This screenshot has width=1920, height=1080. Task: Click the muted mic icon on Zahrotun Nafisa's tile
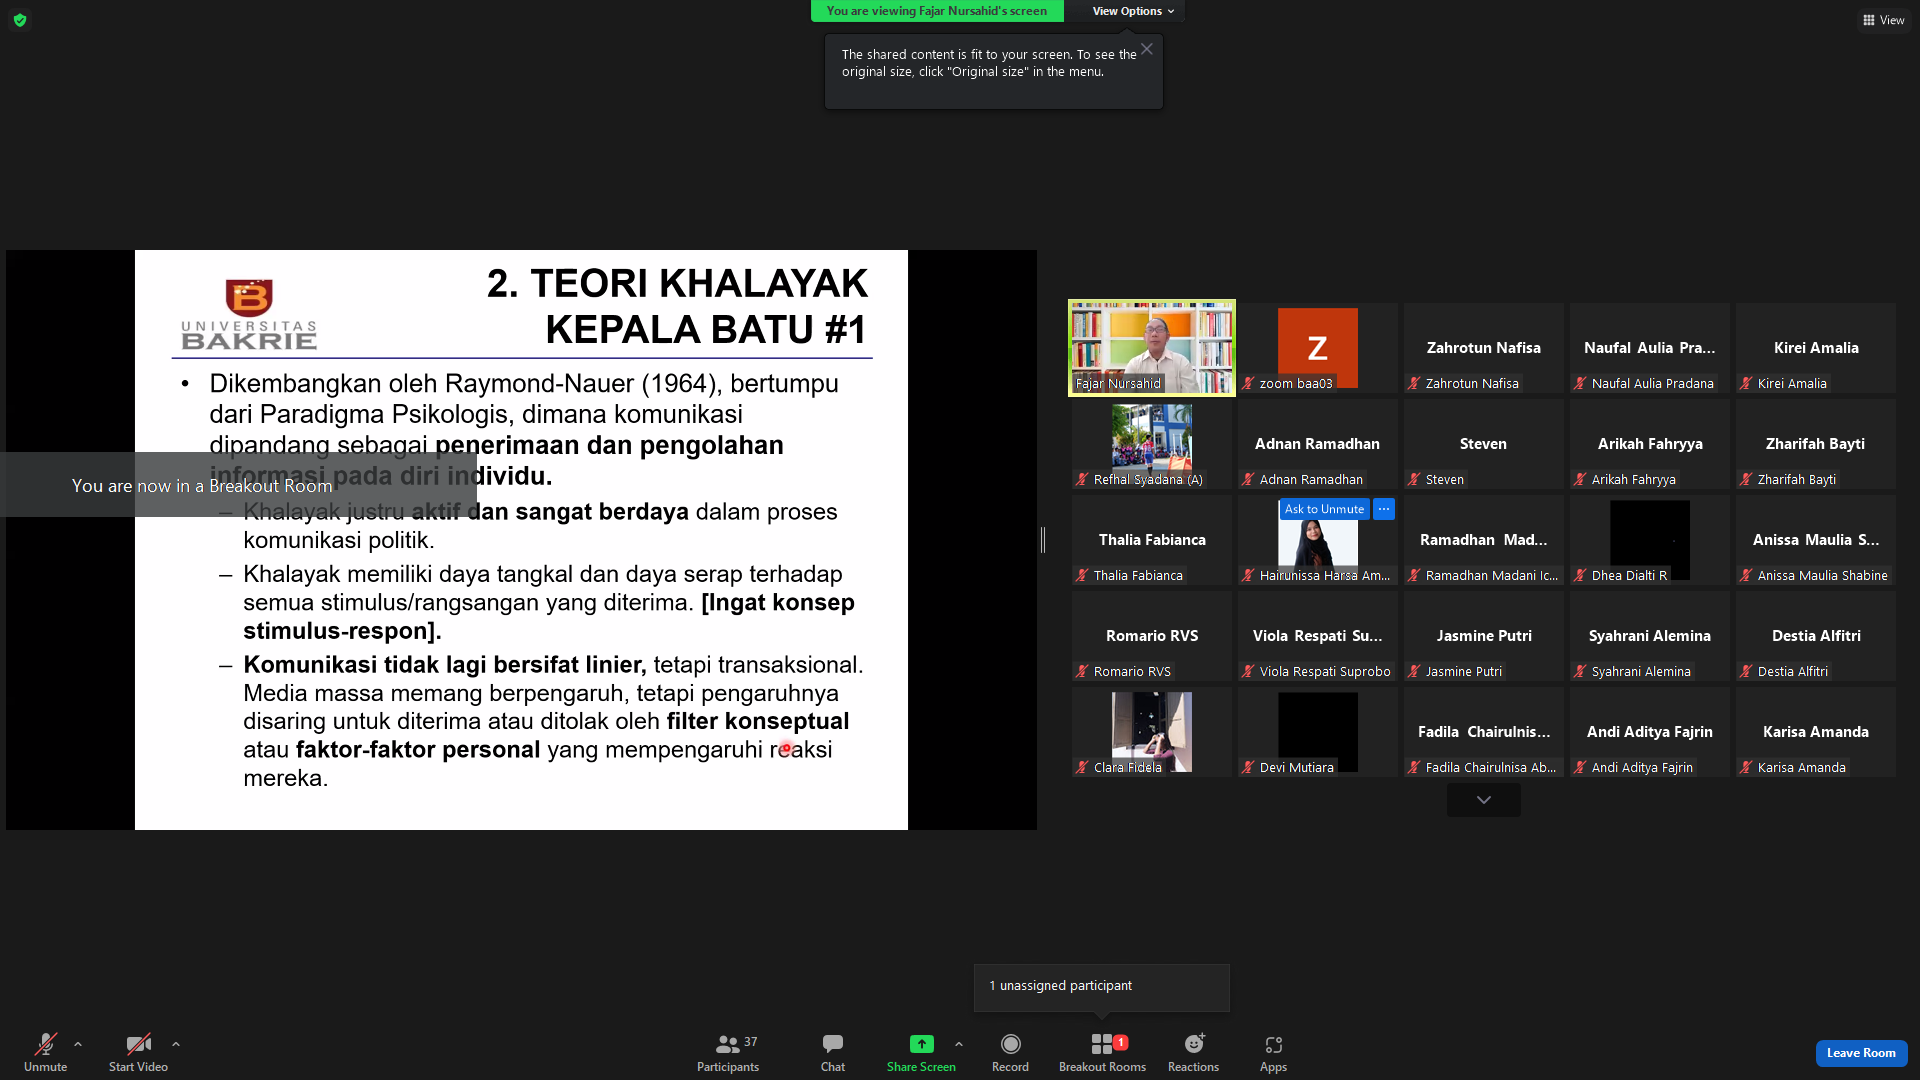pos(1414,384)
